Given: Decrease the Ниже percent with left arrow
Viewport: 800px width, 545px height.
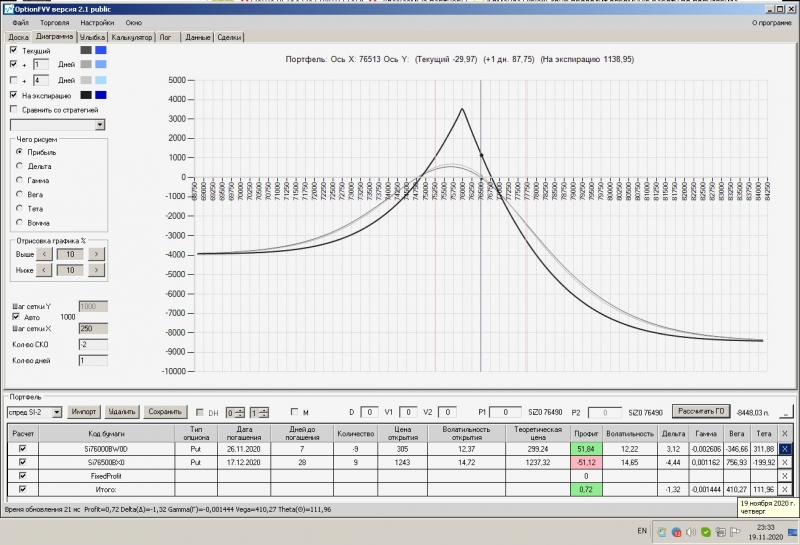Looking at the screenshot, I should [45, 269].
